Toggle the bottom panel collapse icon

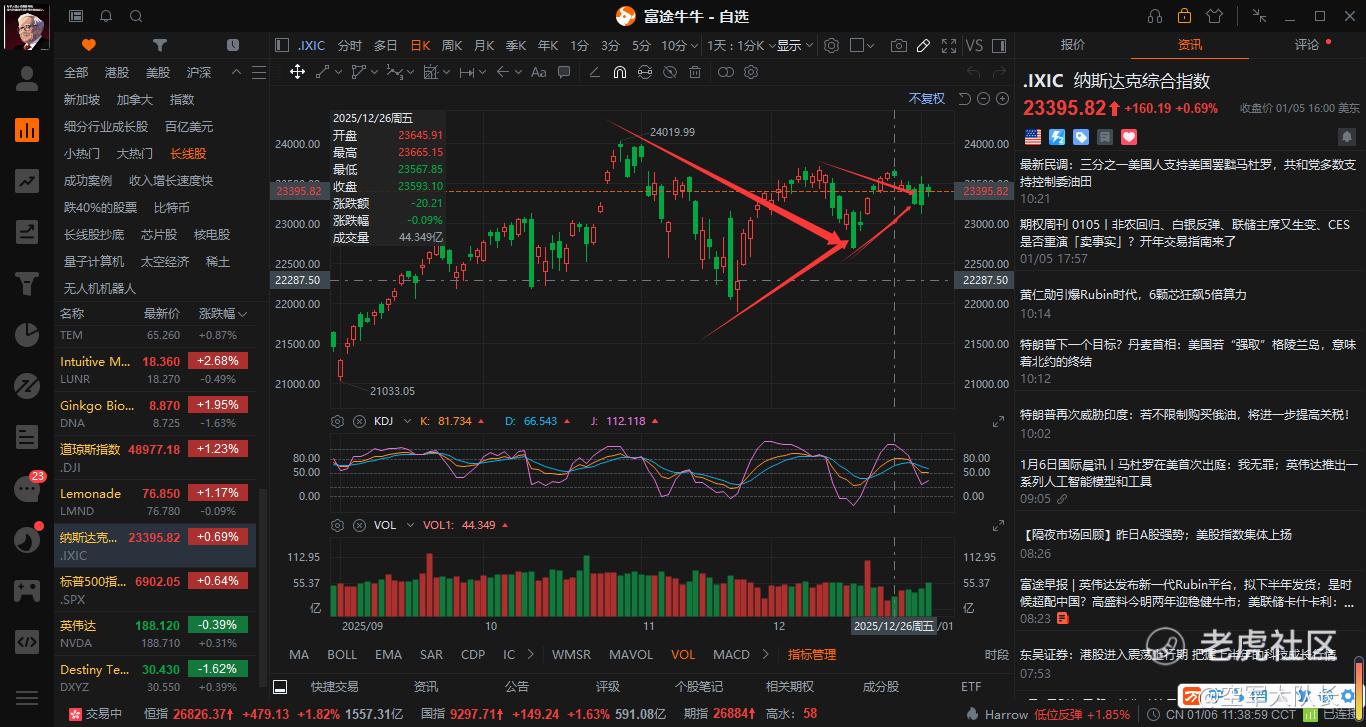point(280,686)
